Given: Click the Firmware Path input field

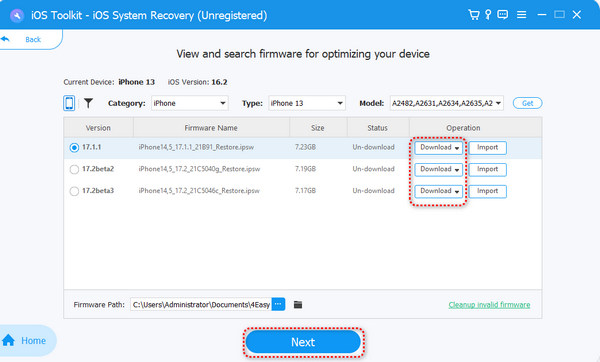Looking at the screenshot, I should [x=201, y=305].
